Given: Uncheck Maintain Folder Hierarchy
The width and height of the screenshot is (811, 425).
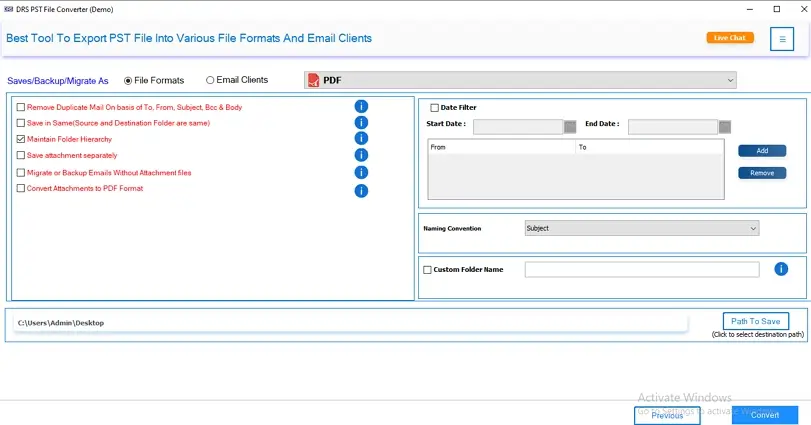Looking at the screenshot, I should pos(21,139).
